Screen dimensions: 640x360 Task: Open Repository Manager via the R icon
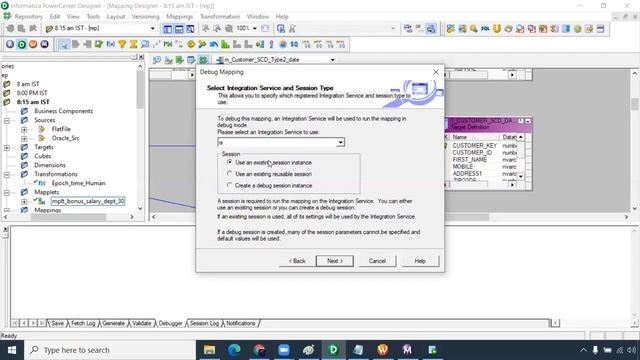pyautogui.click(x=10, y=44)
